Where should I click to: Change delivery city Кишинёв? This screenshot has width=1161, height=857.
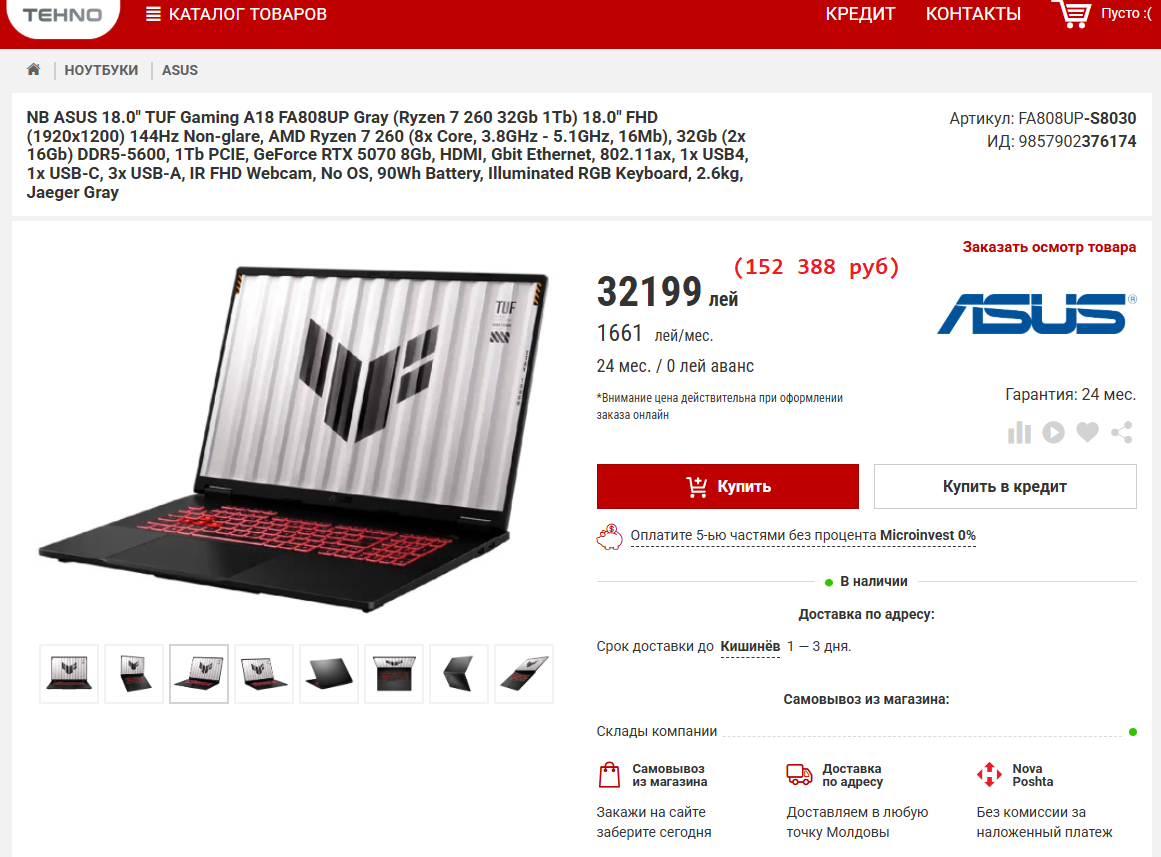[x=750, y=647]
